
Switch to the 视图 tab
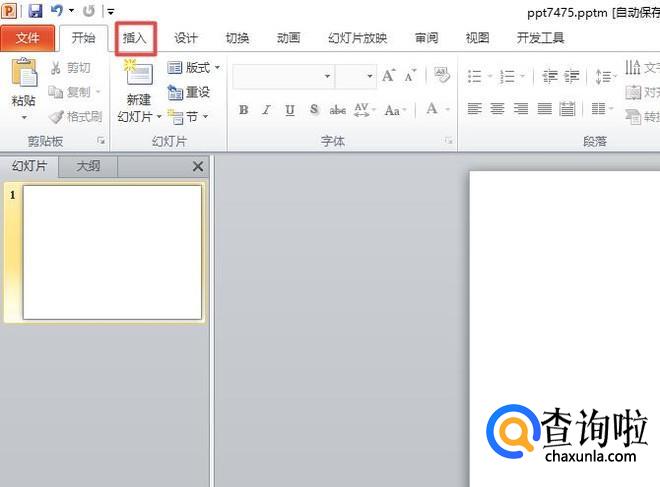tap(477, 38)
